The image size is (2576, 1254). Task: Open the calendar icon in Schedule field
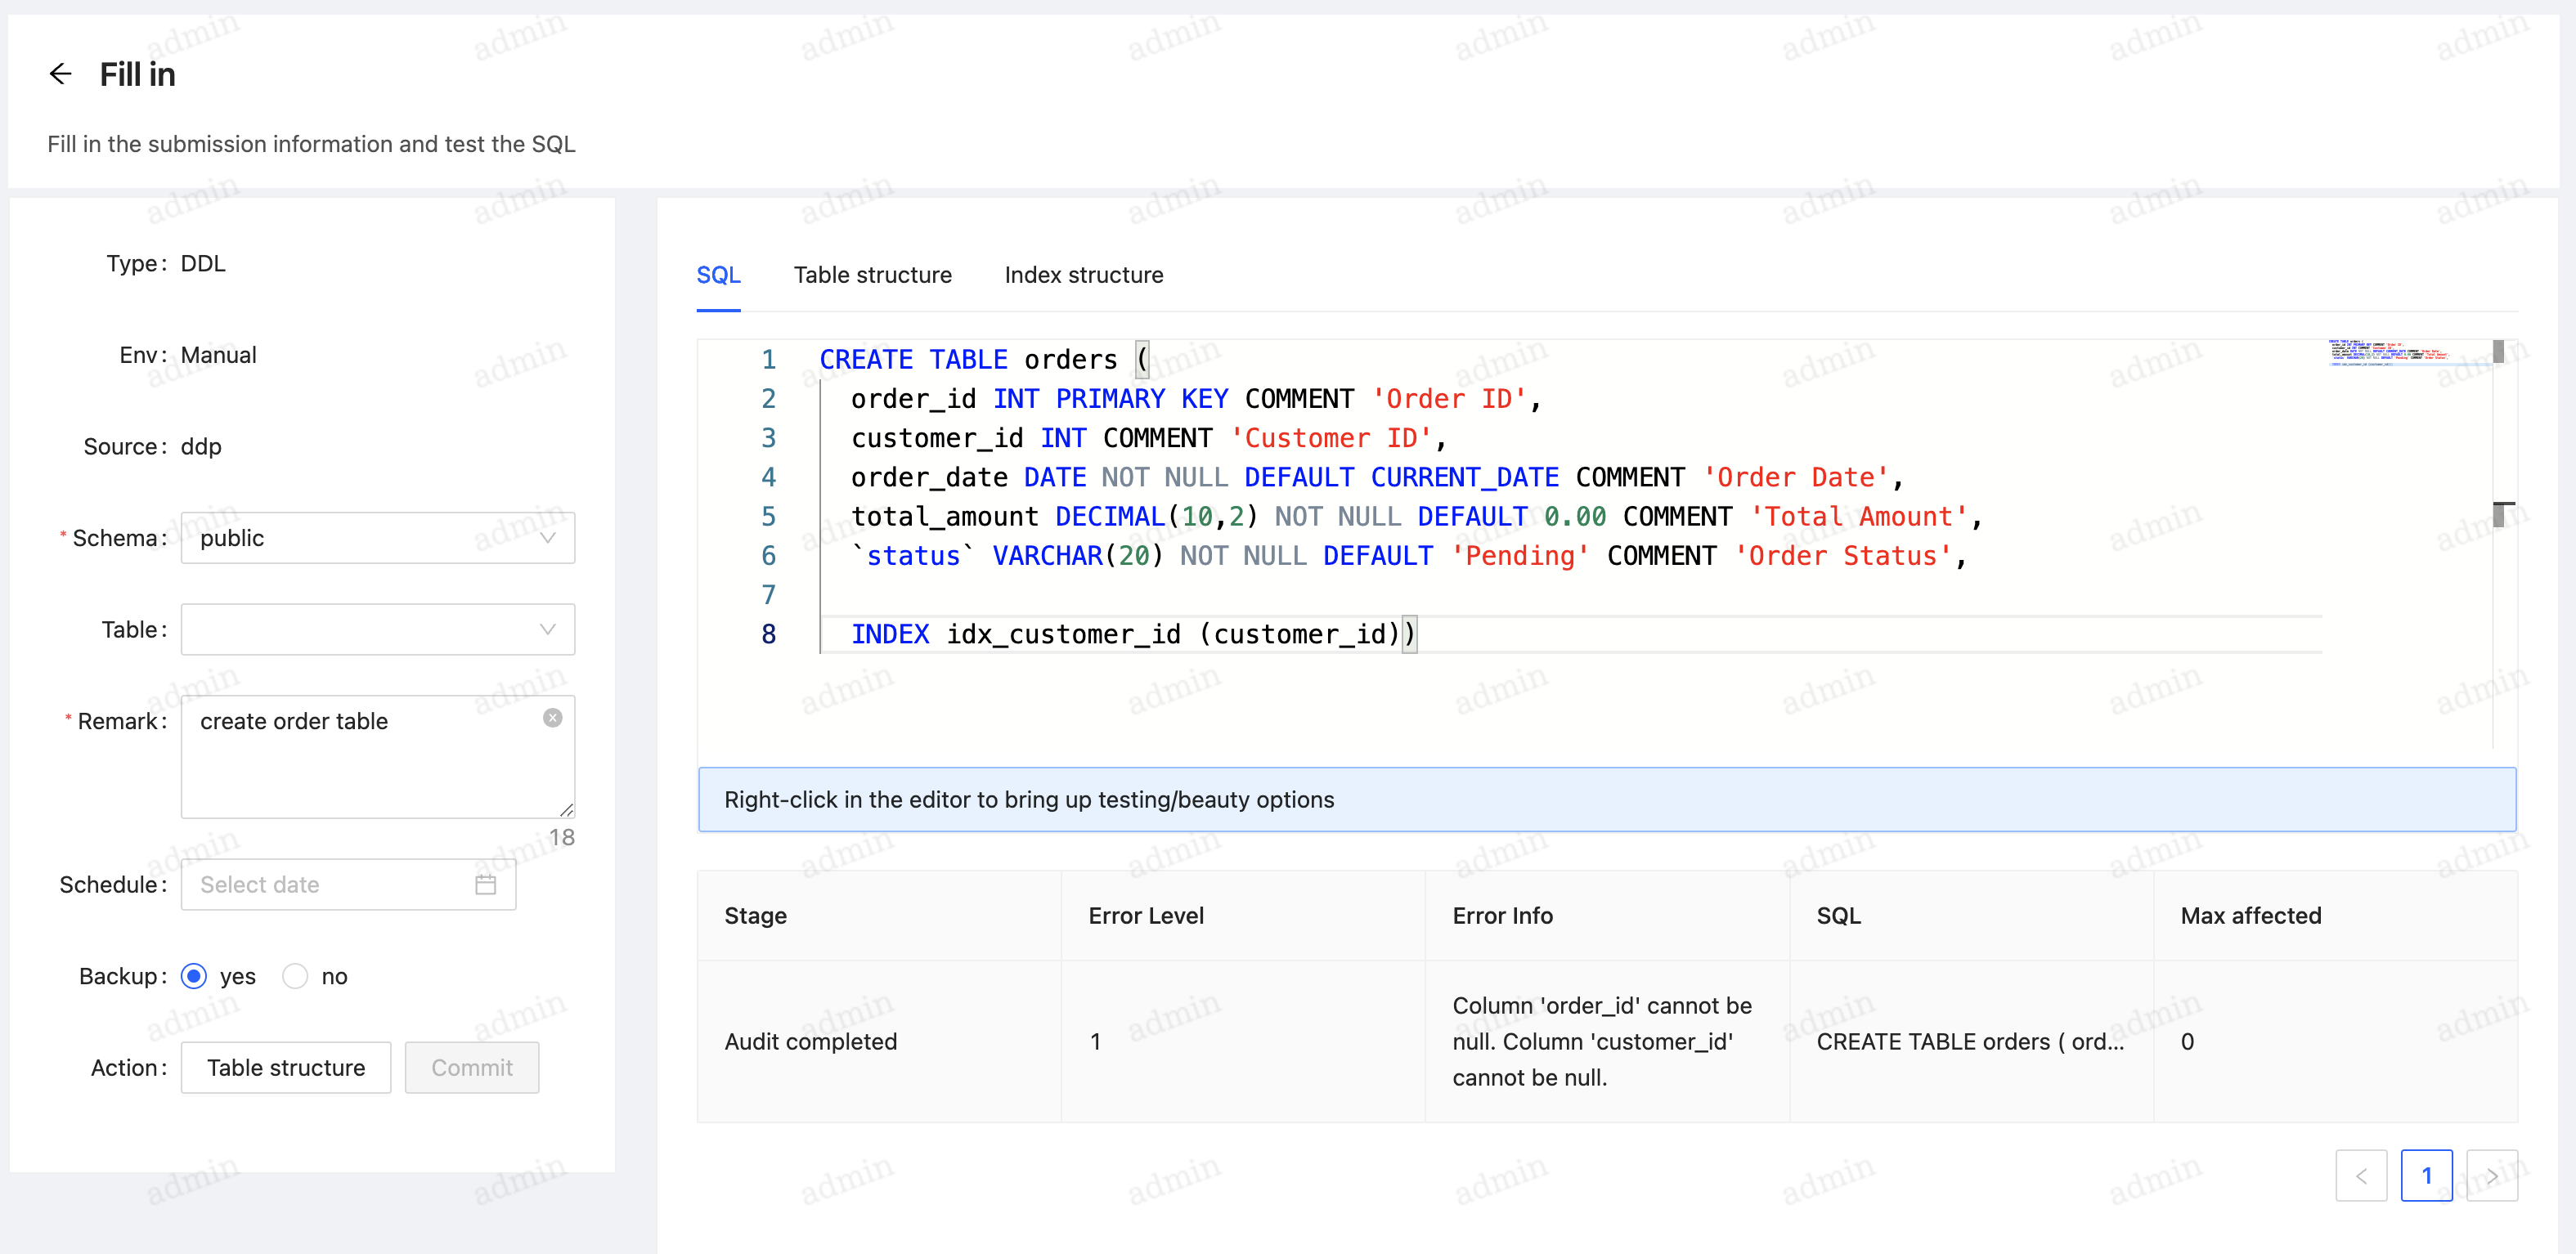click(486, 884)
